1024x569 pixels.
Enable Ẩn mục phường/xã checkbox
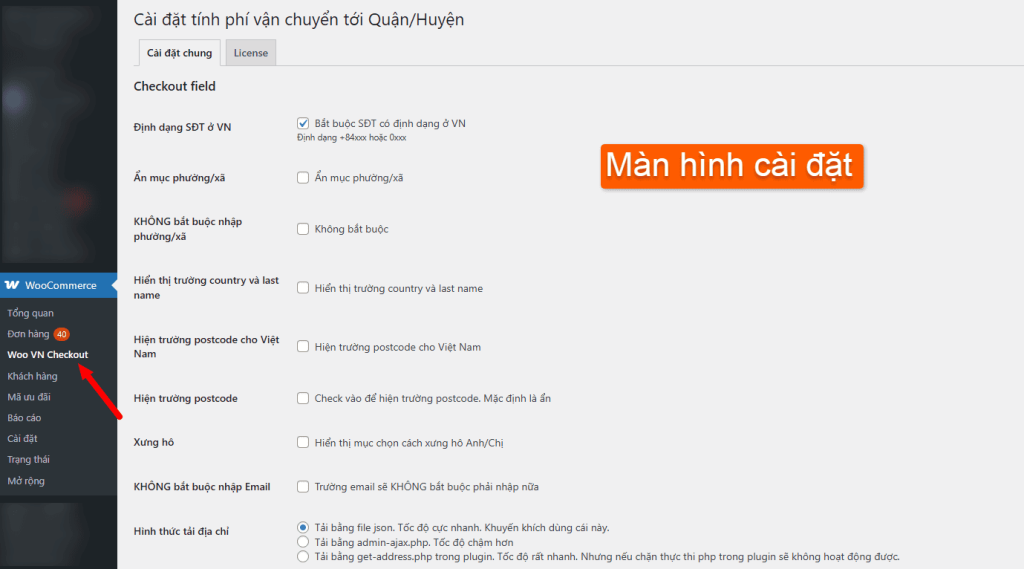pyautogui.click(x=303, y=178)
